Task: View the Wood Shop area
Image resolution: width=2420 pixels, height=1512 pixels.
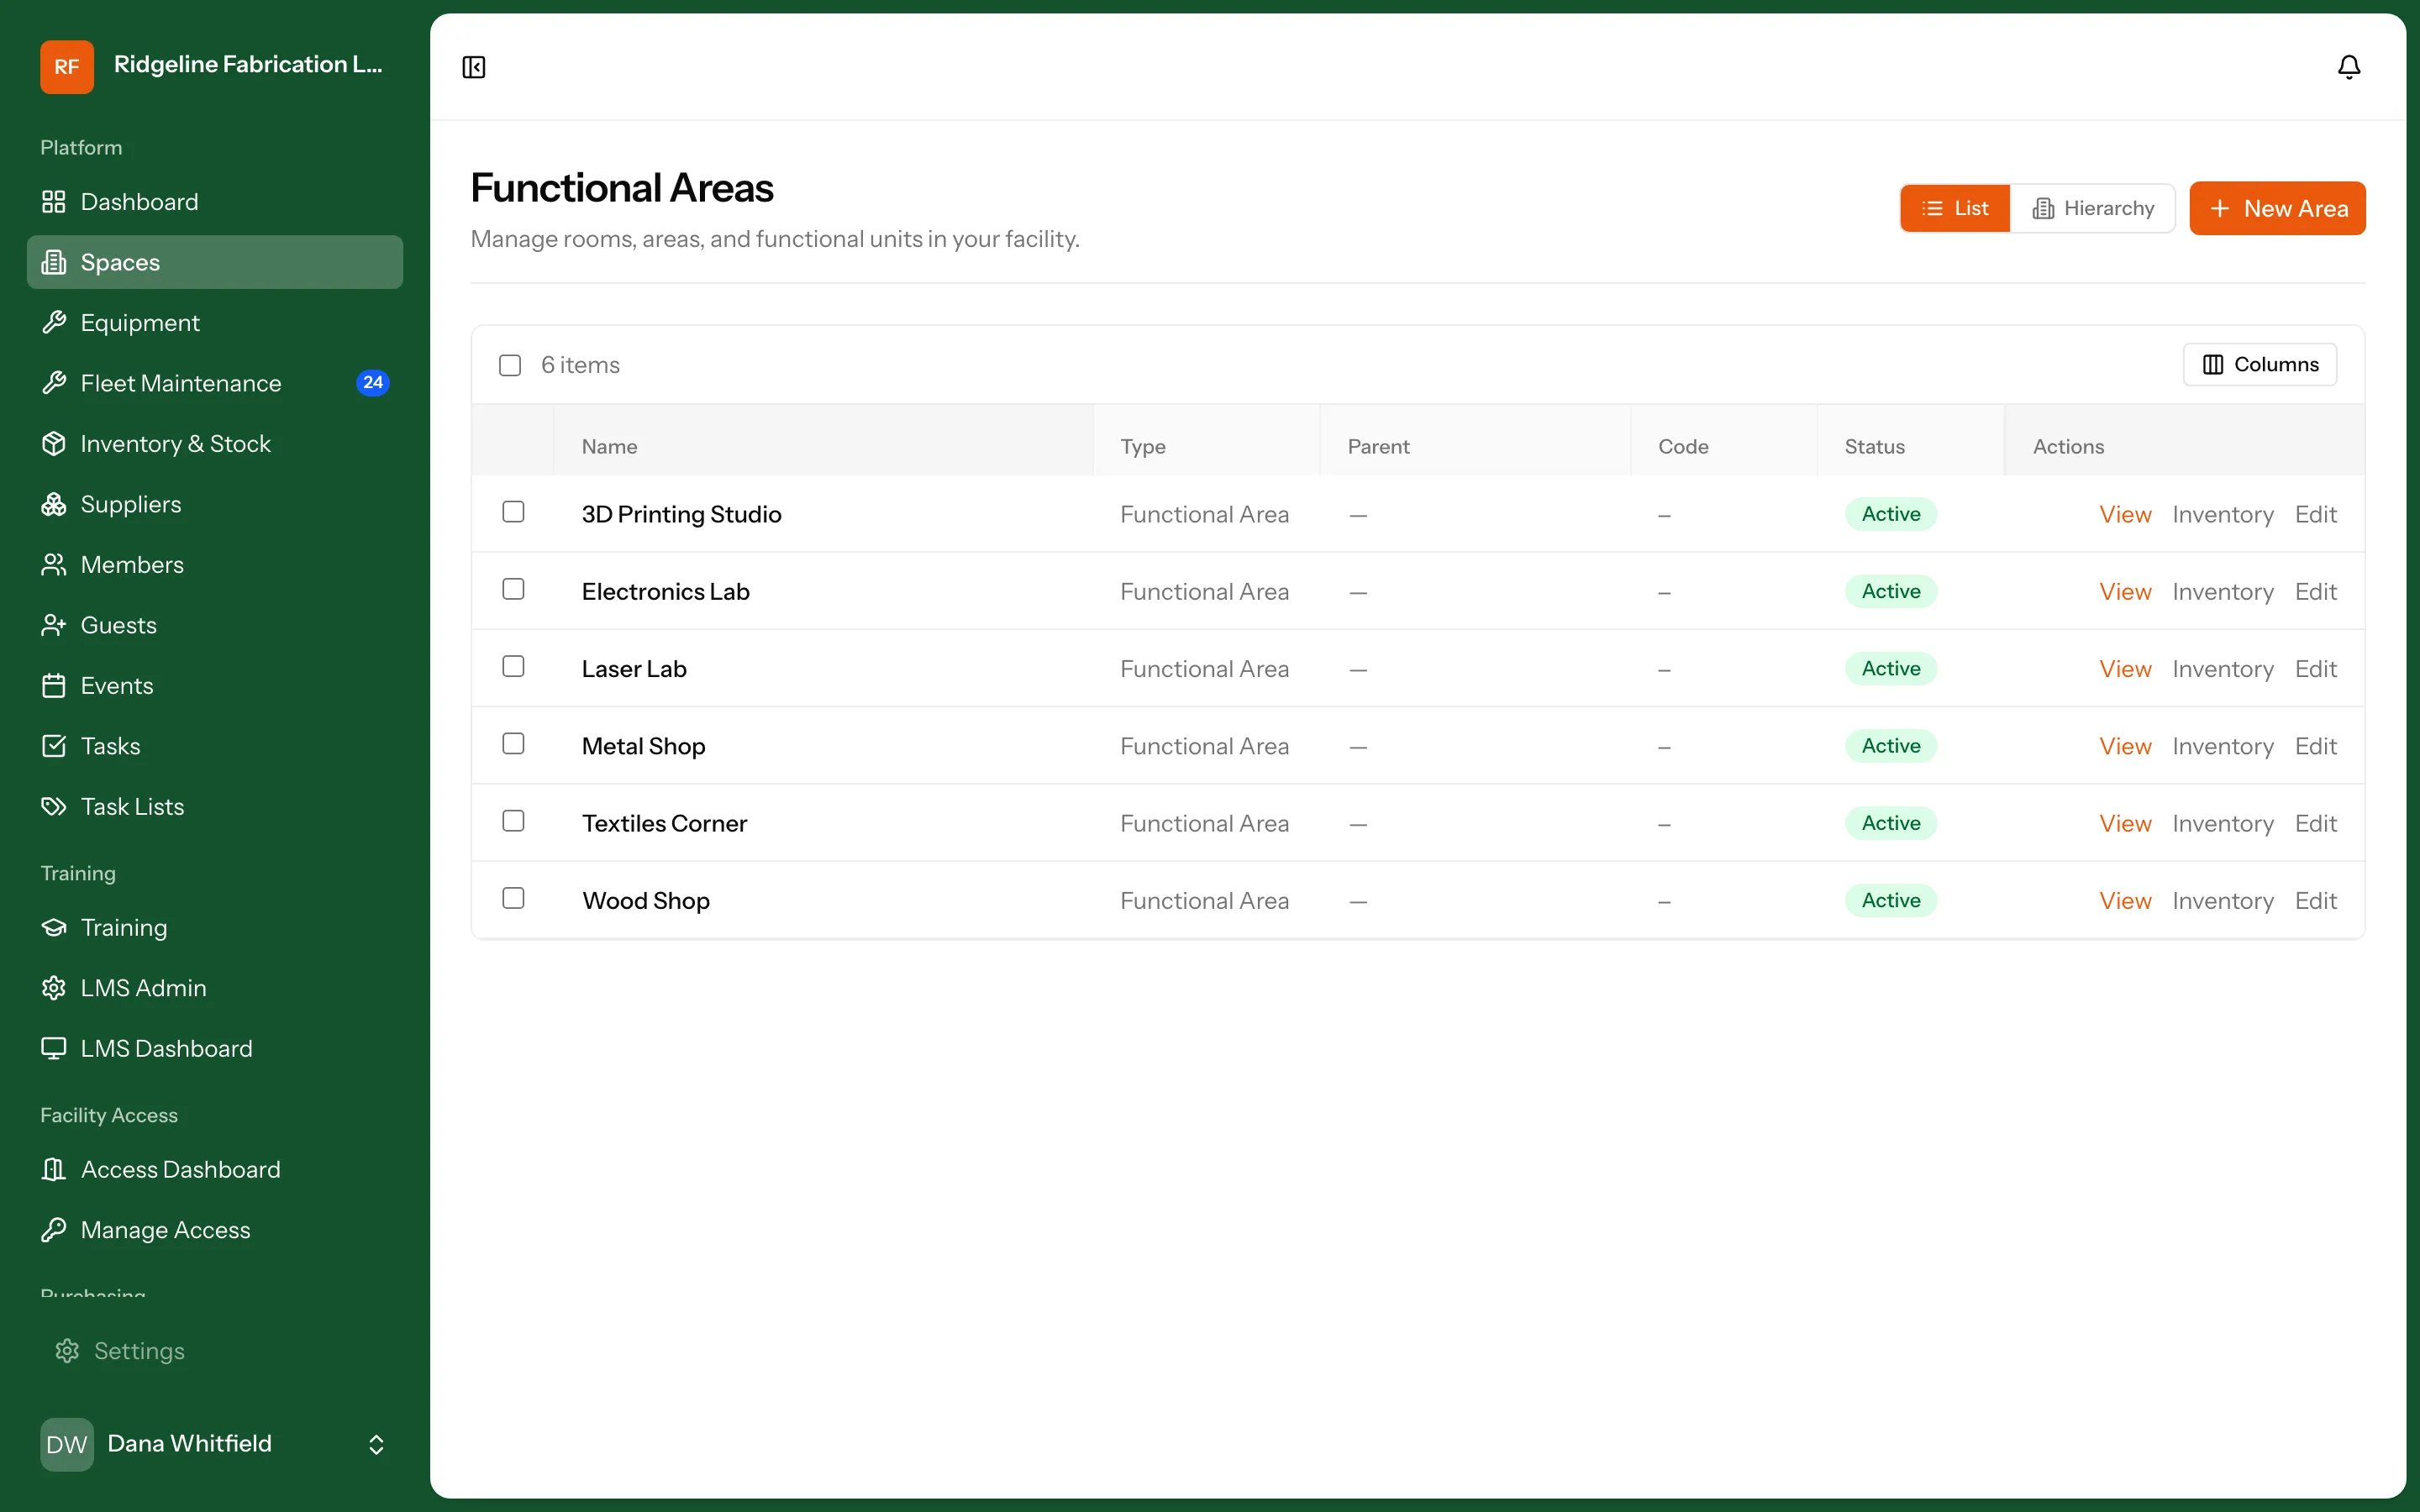Action: coord(2125,901)
